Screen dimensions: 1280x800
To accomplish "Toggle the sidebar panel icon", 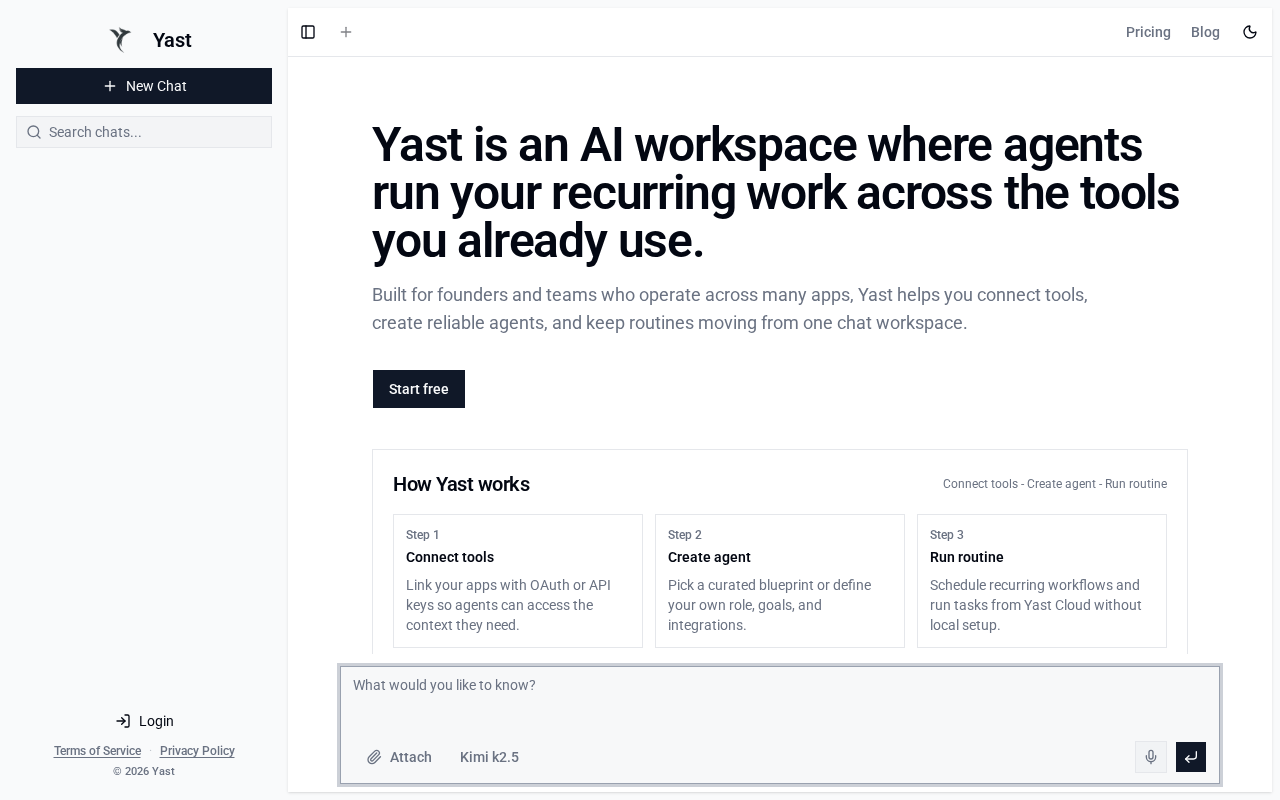I will [308, 32].
